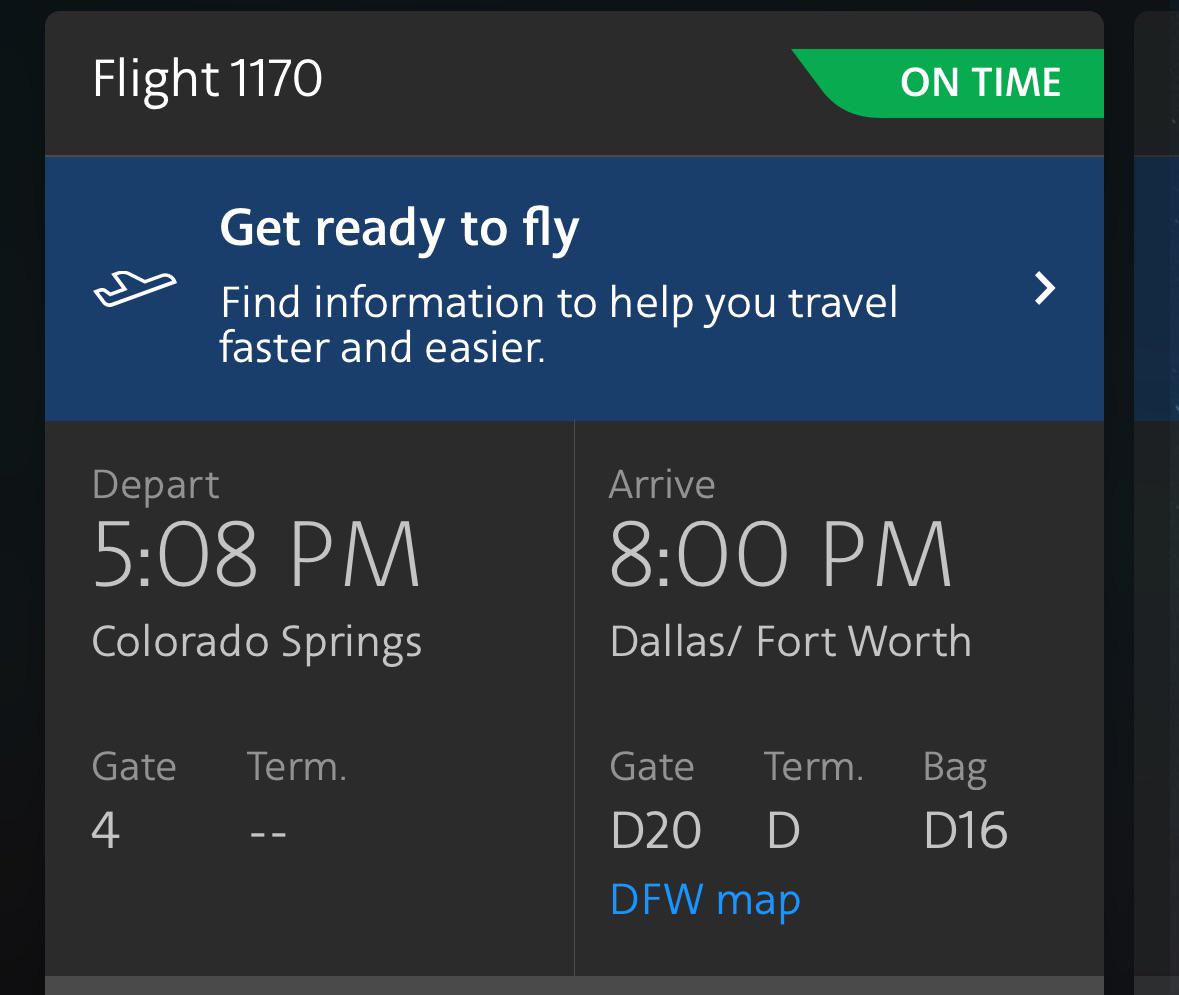Click the Arrive section label
This screenshot has height=995, width=1179.
pos(662,484)
